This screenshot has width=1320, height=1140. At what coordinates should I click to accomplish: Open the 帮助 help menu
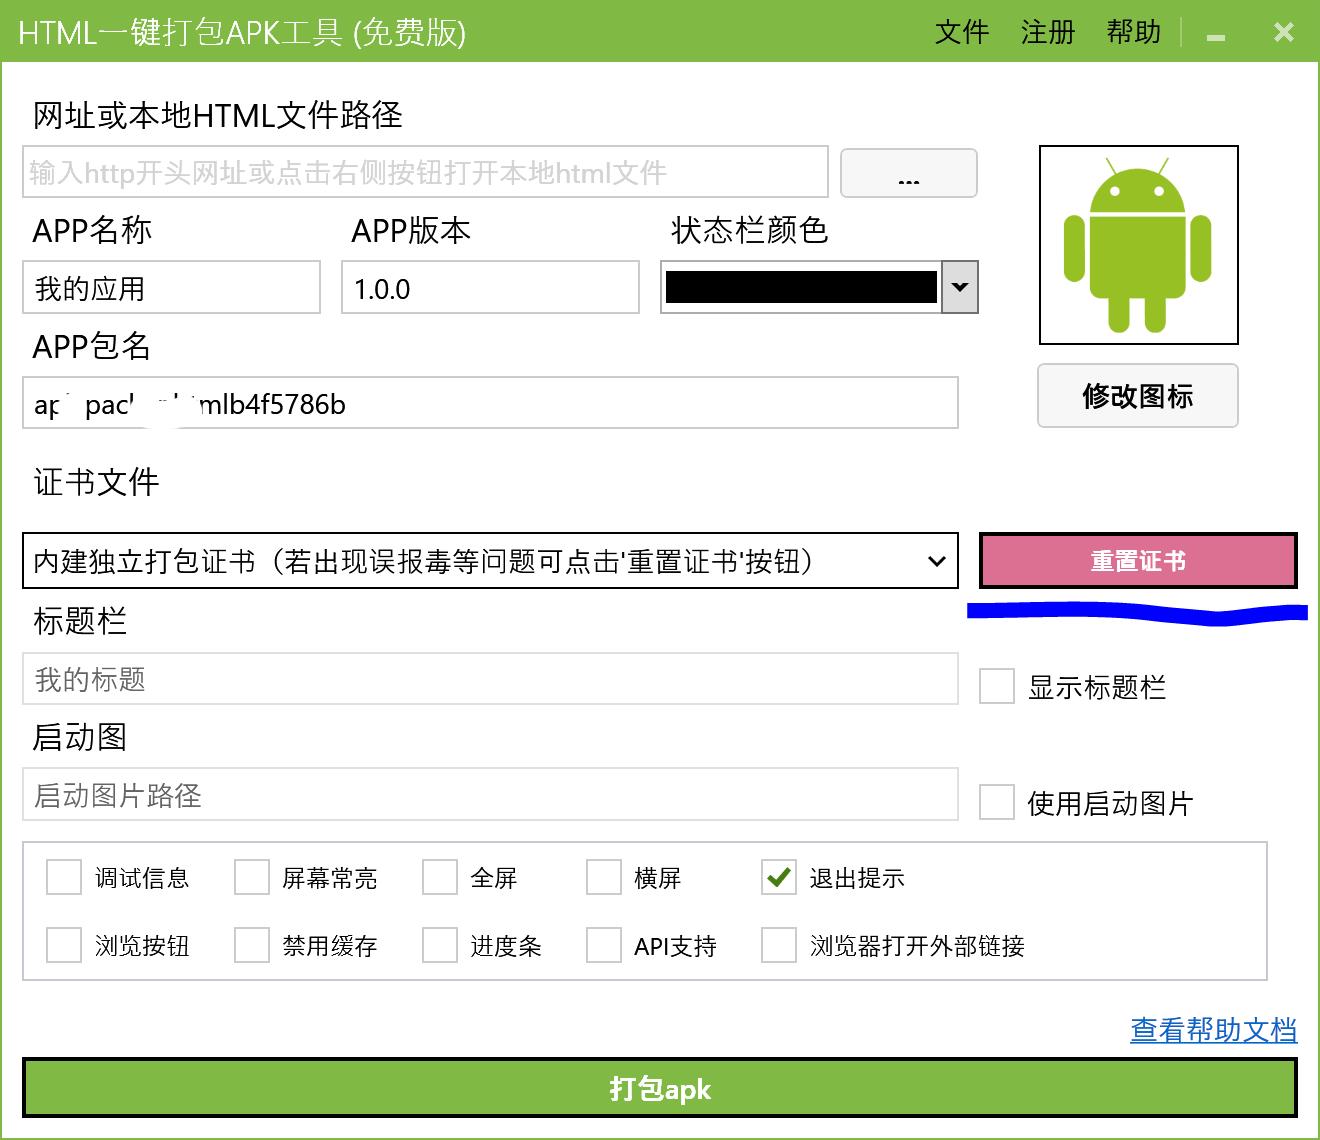[x=1133, y=33]
